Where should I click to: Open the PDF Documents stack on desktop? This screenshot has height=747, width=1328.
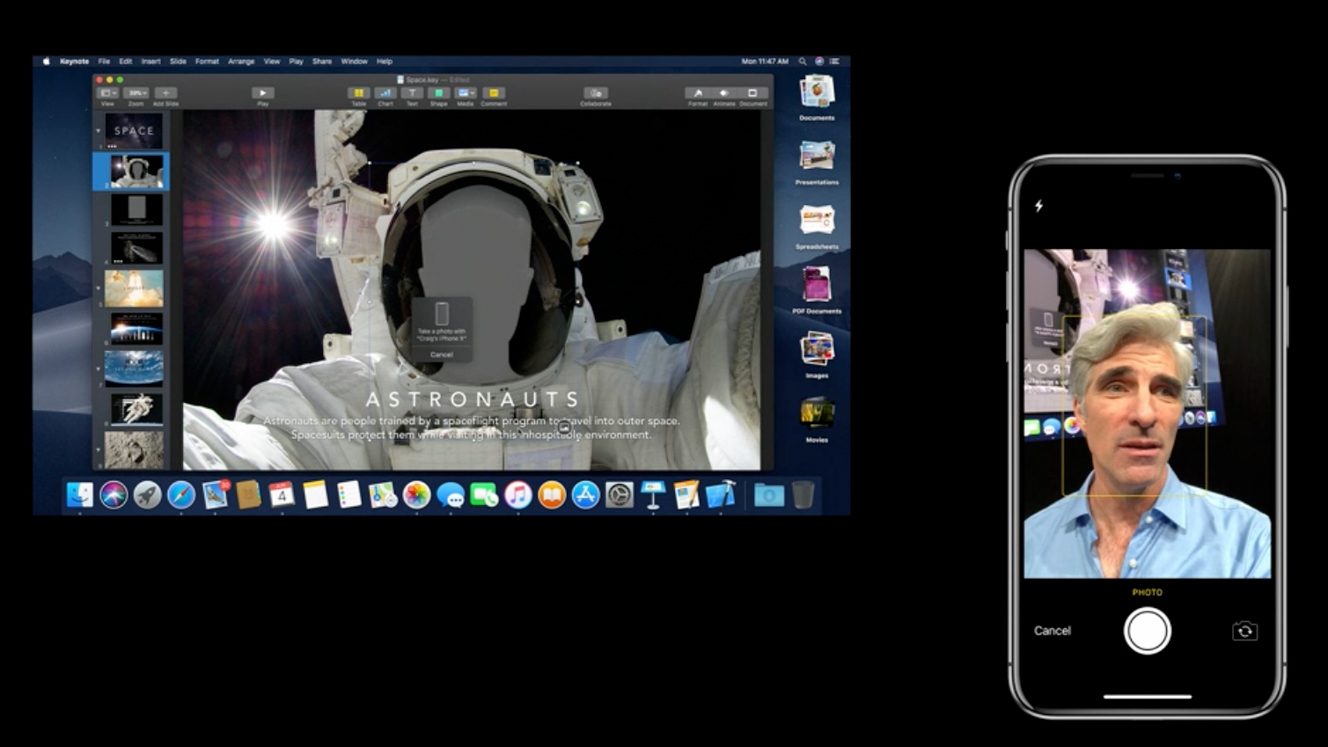tap(817, 285)
